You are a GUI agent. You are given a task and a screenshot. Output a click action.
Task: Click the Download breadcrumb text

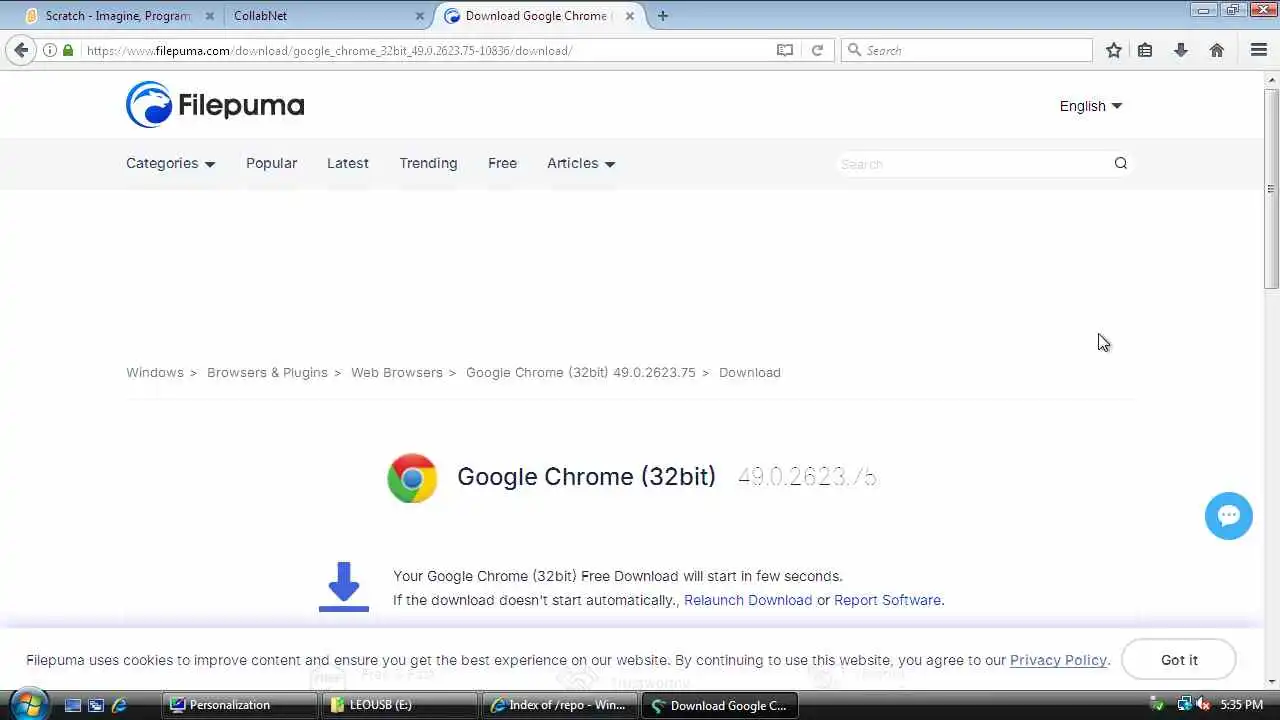[750, 372]
